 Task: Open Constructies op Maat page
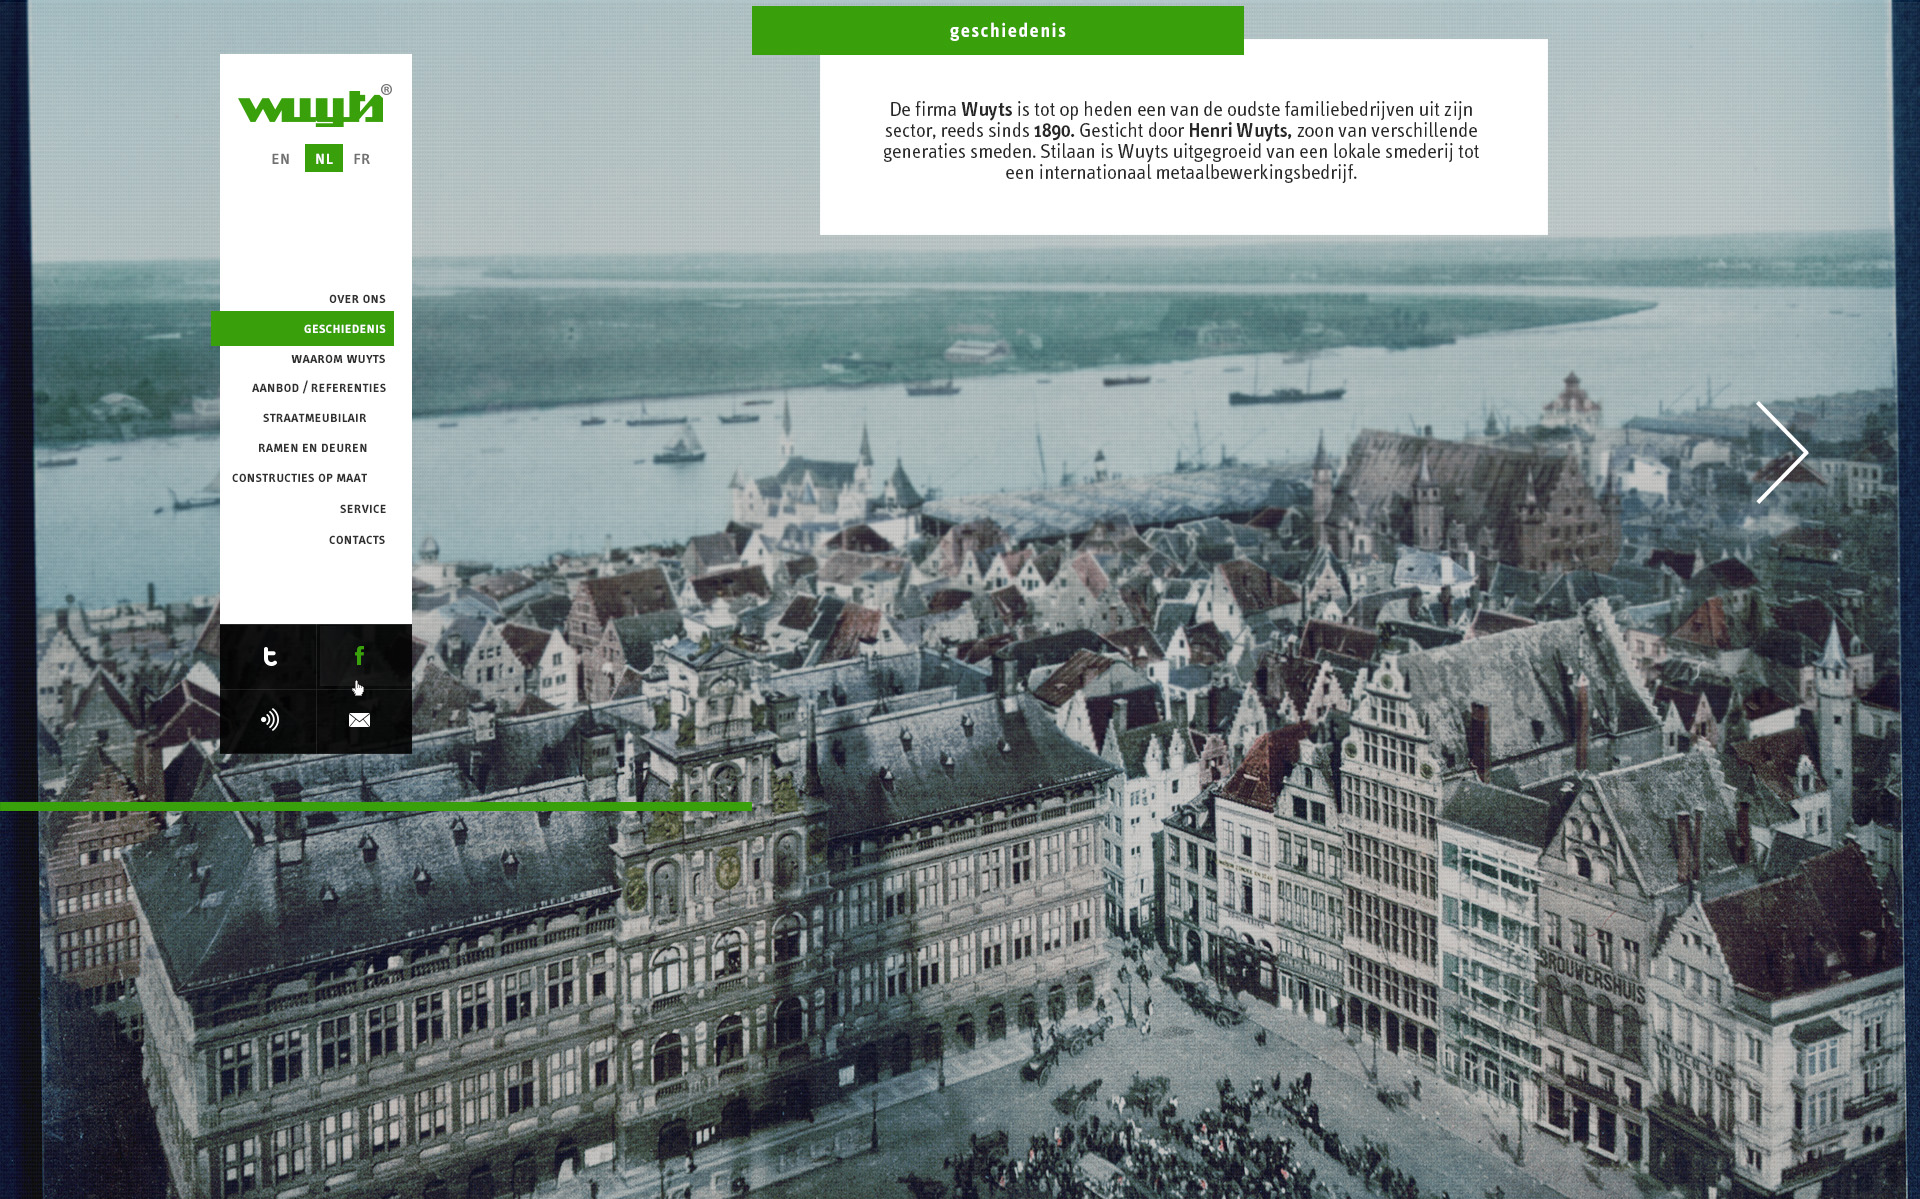point(299,478)
